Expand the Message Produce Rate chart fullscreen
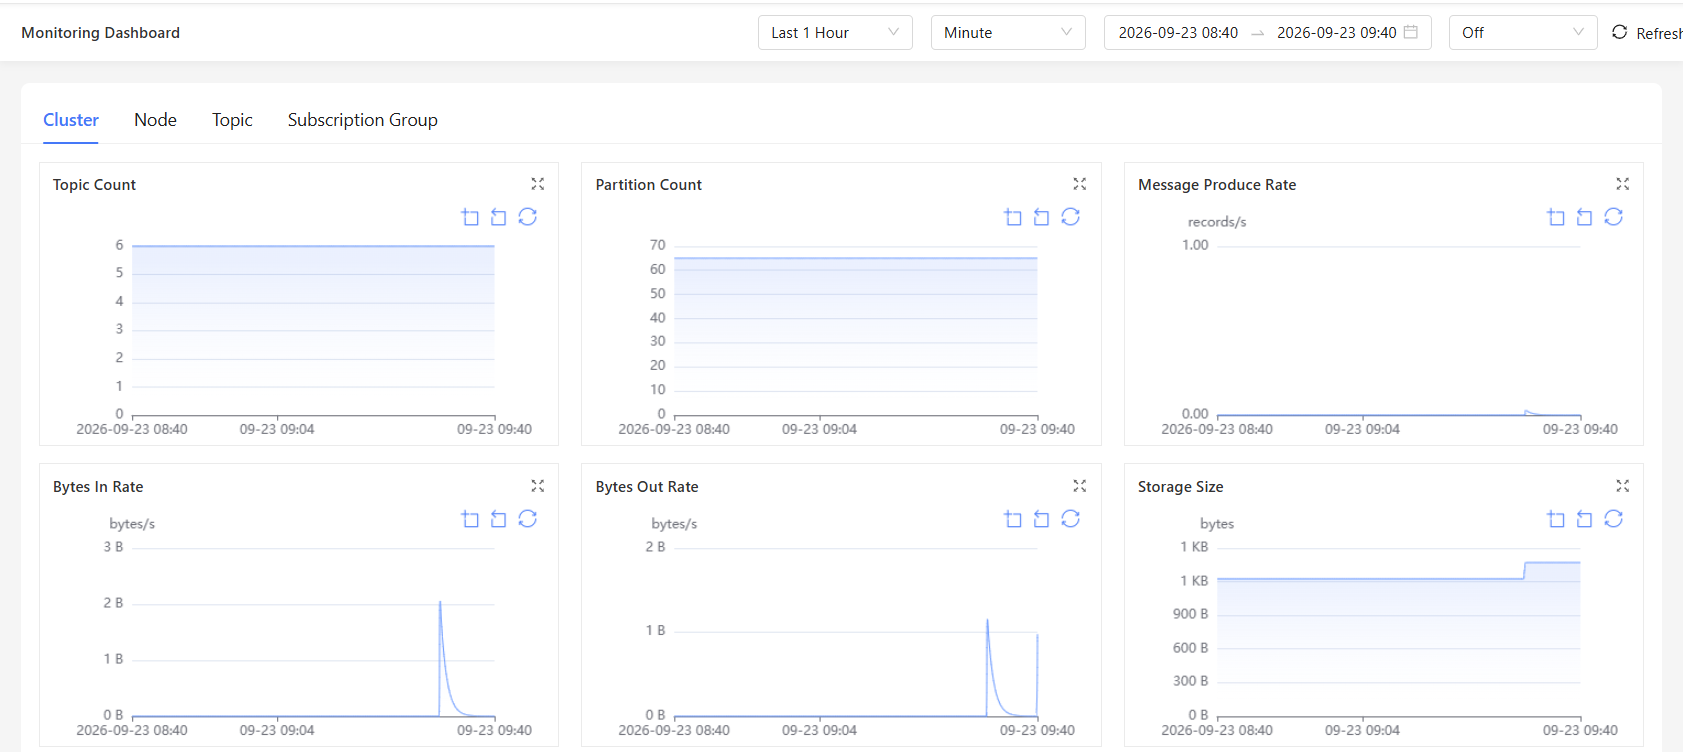This screenshot has width=1683, height=752. pyautogui.click(x=1623, y=184)
